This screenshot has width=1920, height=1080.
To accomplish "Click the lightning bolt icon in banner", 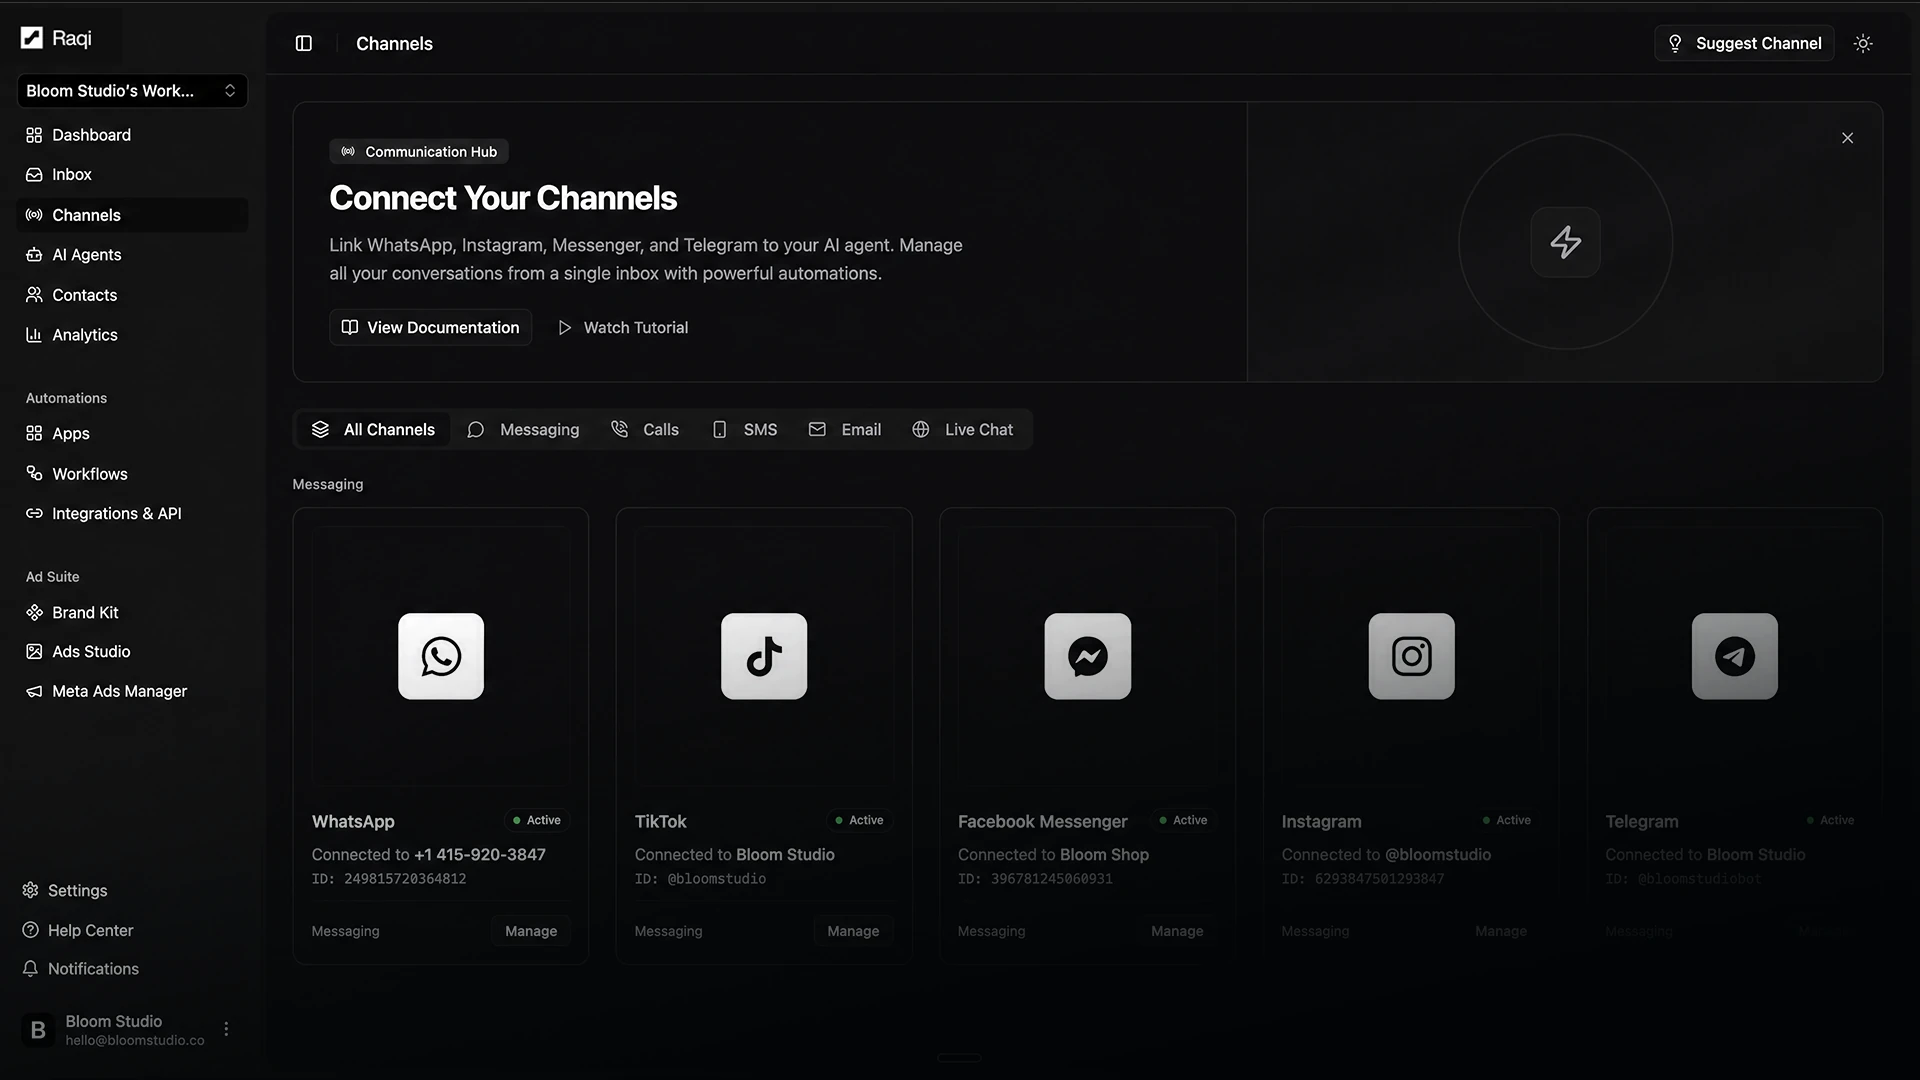I will pos(1566,242).
